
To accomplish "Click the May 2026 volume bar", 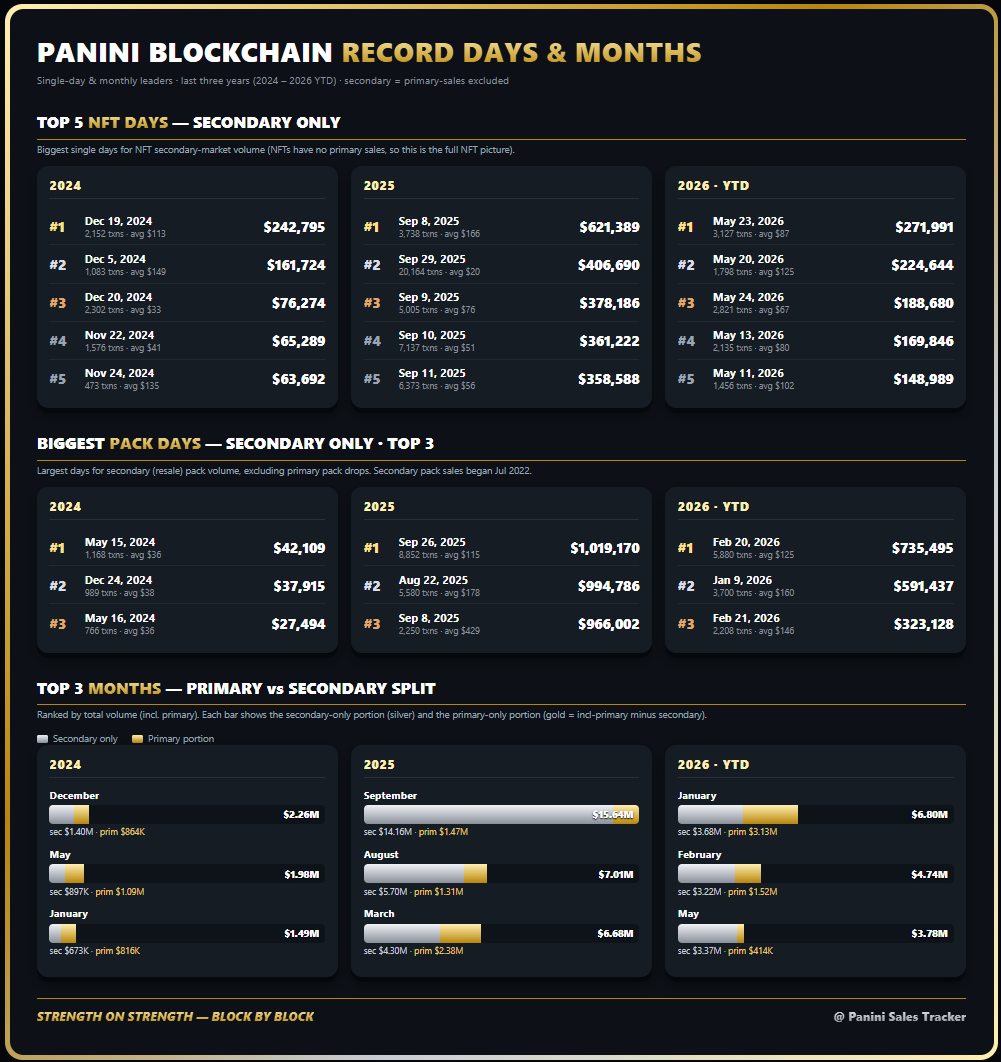I will point(815,933).
